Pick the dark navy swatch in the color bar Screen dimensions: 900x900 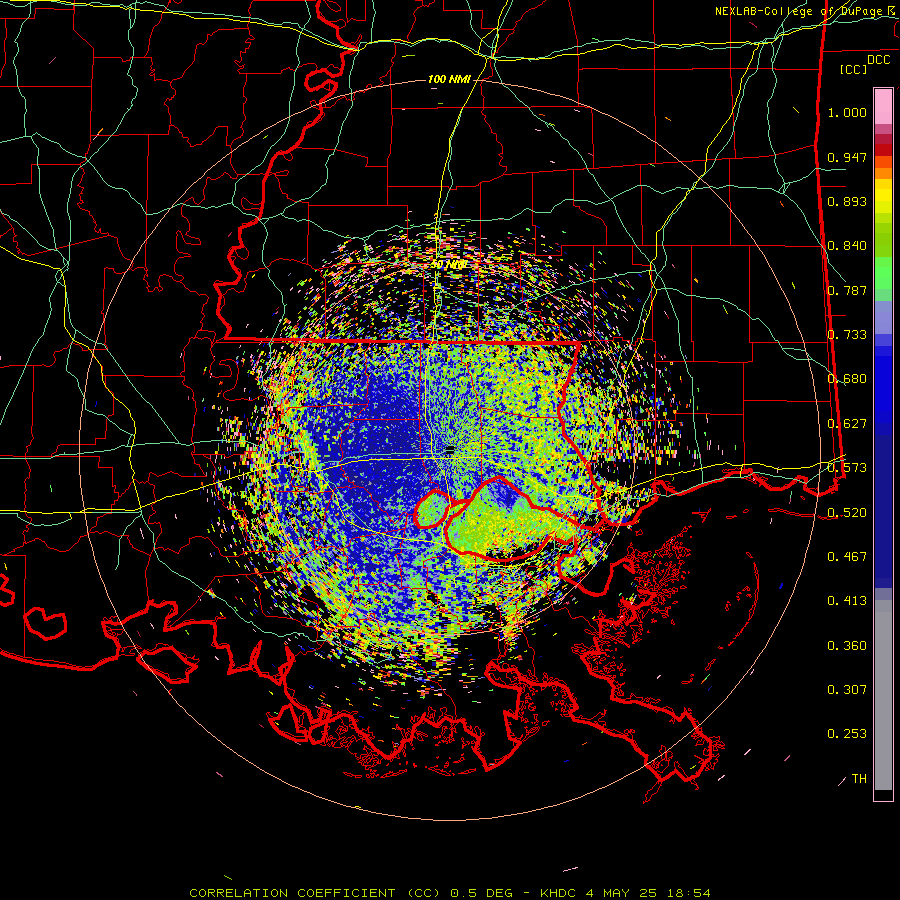(883, 505)
